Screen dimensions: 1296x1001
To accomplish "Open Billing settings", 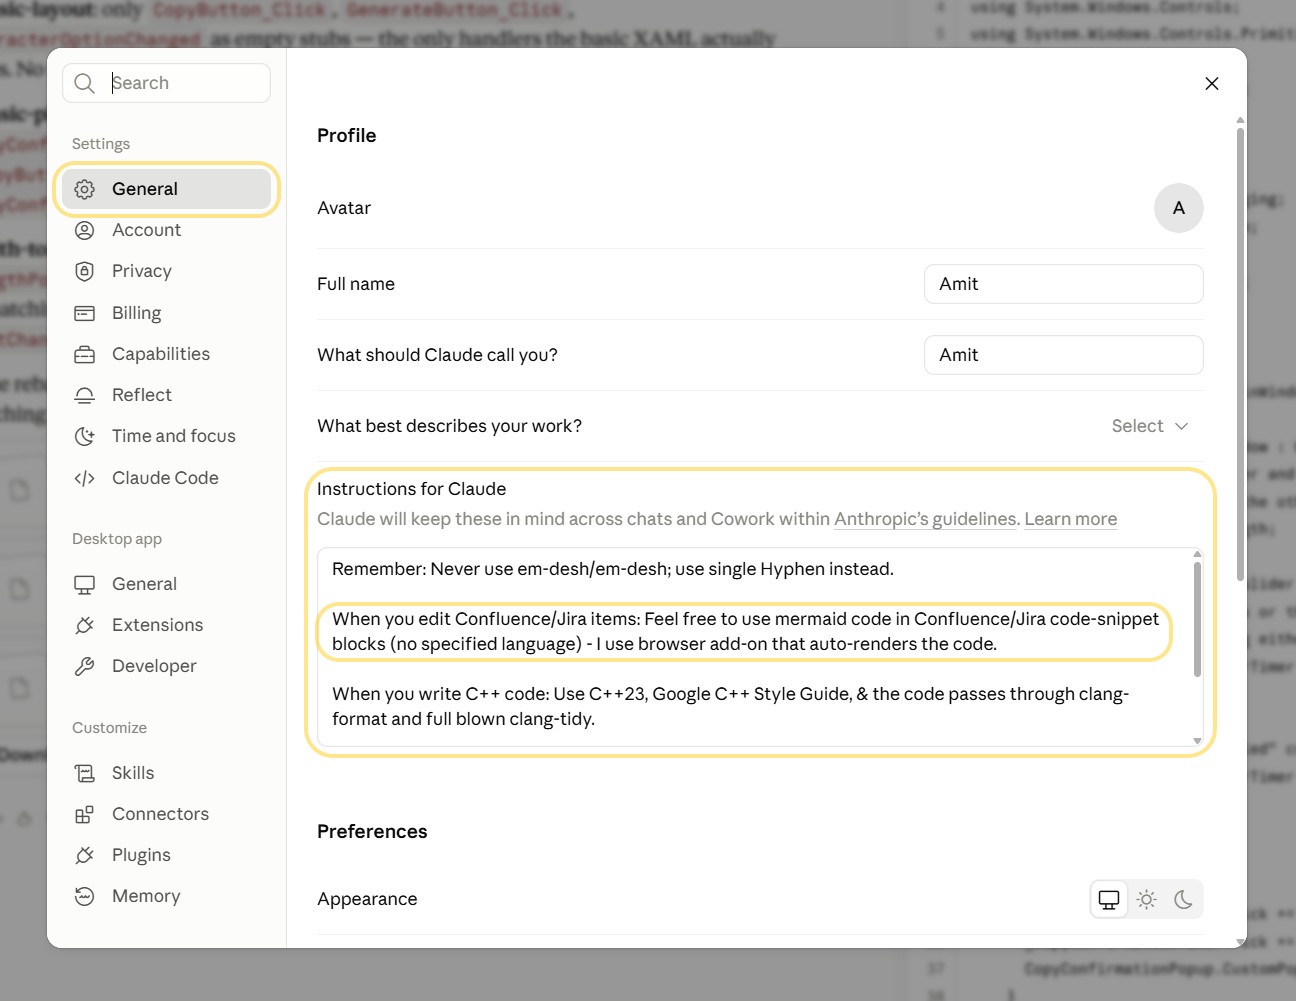I will point(166,313).
